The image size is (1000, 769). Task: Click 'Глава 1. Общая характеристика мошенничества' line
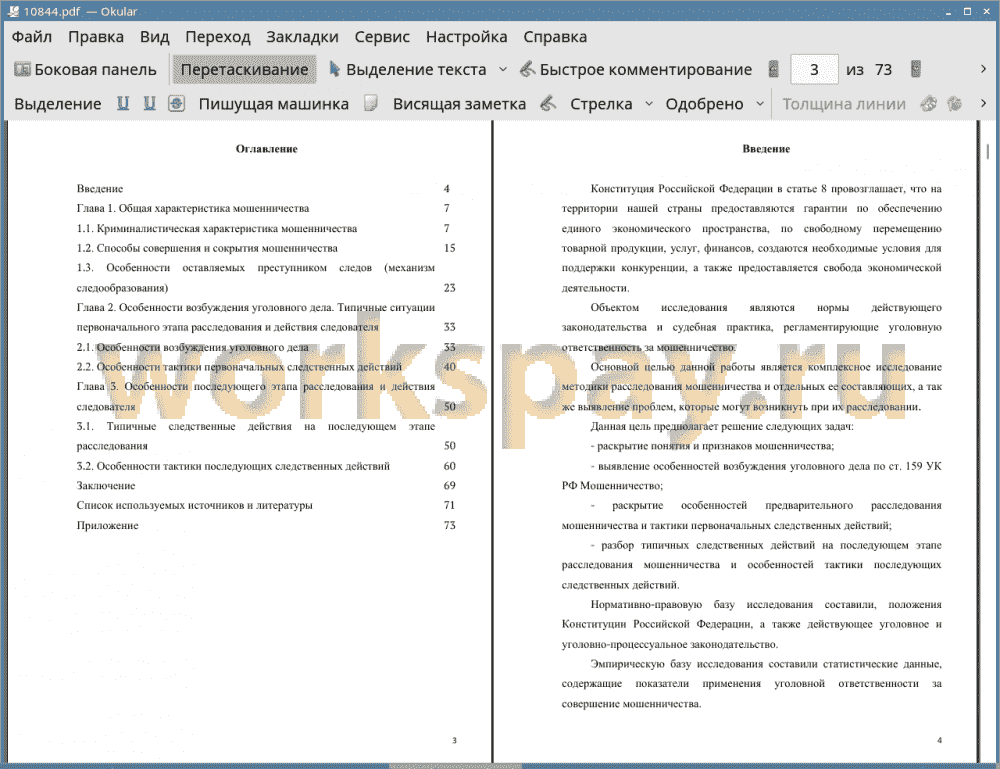pos(193,209)
